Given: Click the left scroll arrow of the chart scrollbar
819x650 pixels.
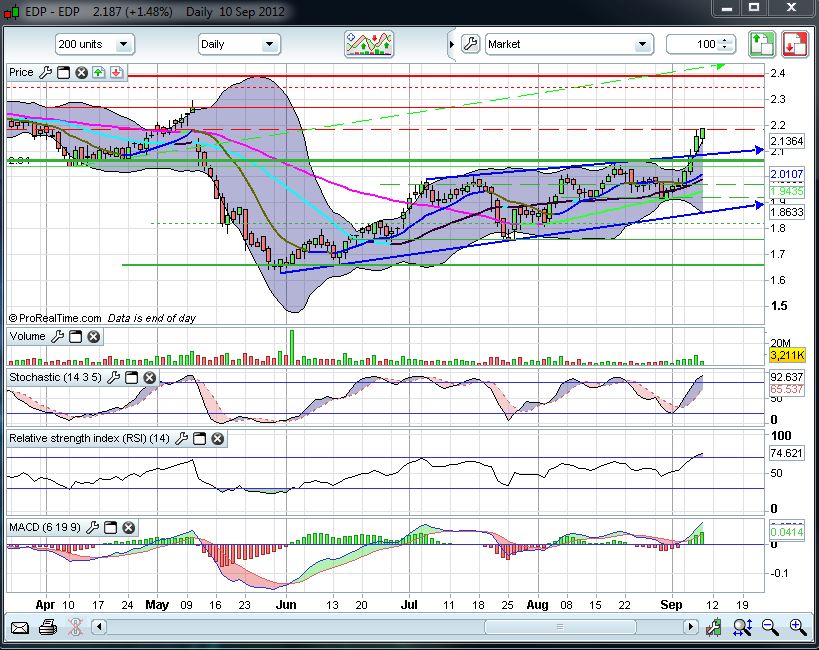Looking at the screenshot, I should click(x=99, y=626).
